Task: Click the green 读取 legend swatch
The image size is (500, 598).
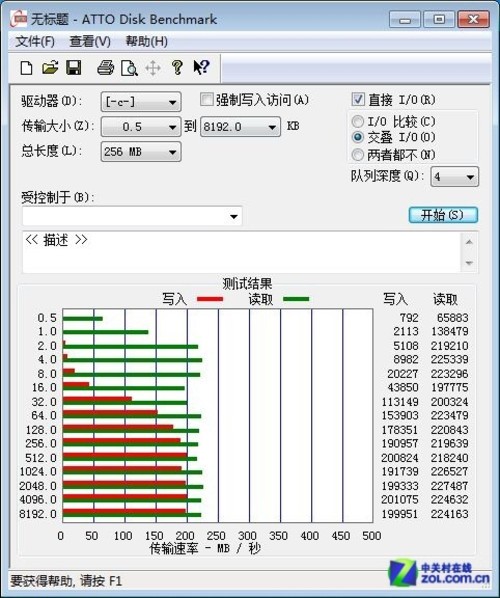Action: coord(296,299)
